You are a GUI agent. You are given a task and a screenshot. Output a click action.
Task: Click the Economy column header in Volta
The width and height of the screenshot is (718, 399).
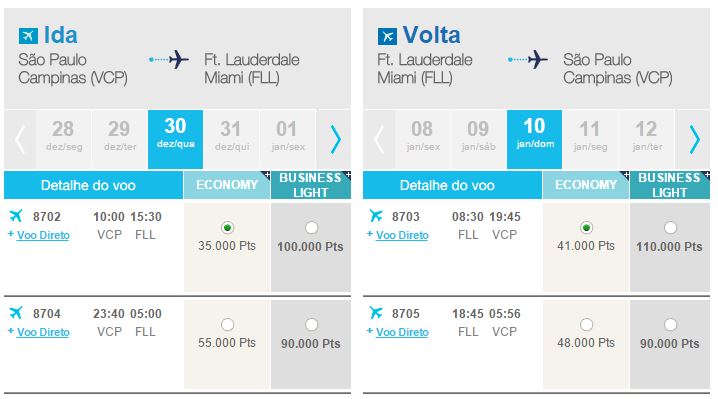586,185
